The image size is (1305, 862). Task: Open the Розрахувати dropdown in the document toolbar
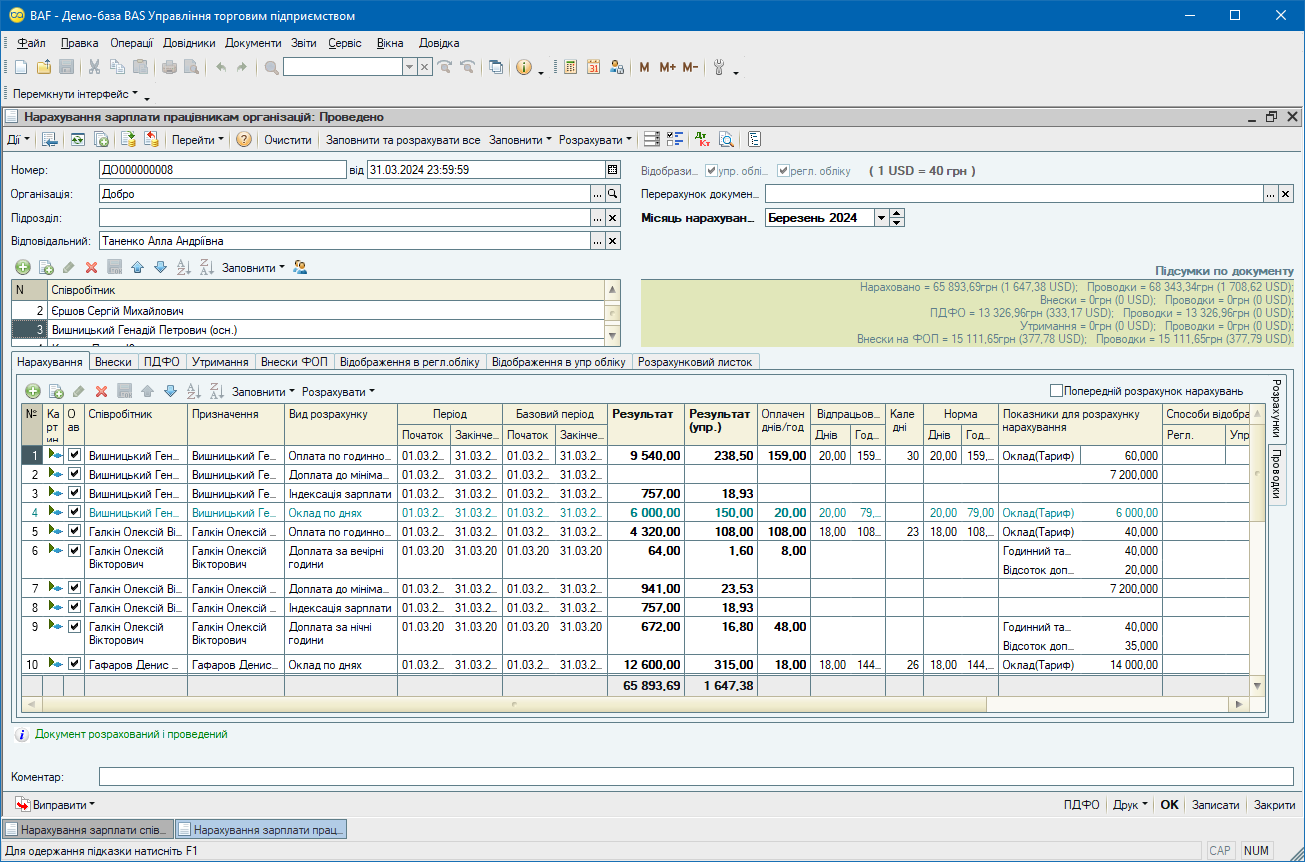(x=595, y=140)
